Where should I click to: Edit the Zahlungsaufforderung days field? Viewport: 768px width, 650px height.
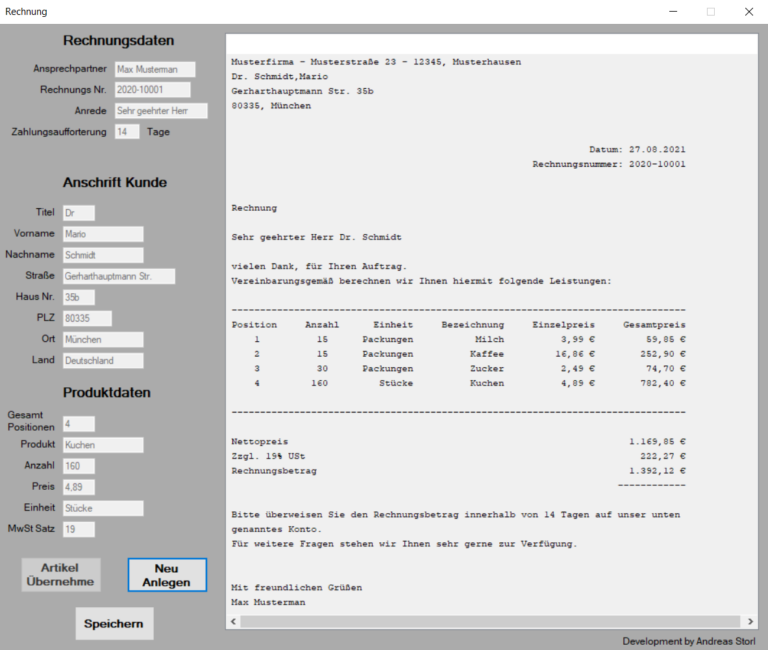[x=126, y=132]
